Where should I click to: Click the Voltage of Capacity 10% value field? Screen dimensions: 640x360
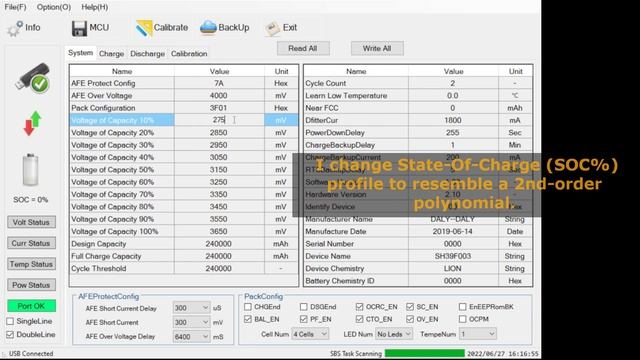click(219, 120)
